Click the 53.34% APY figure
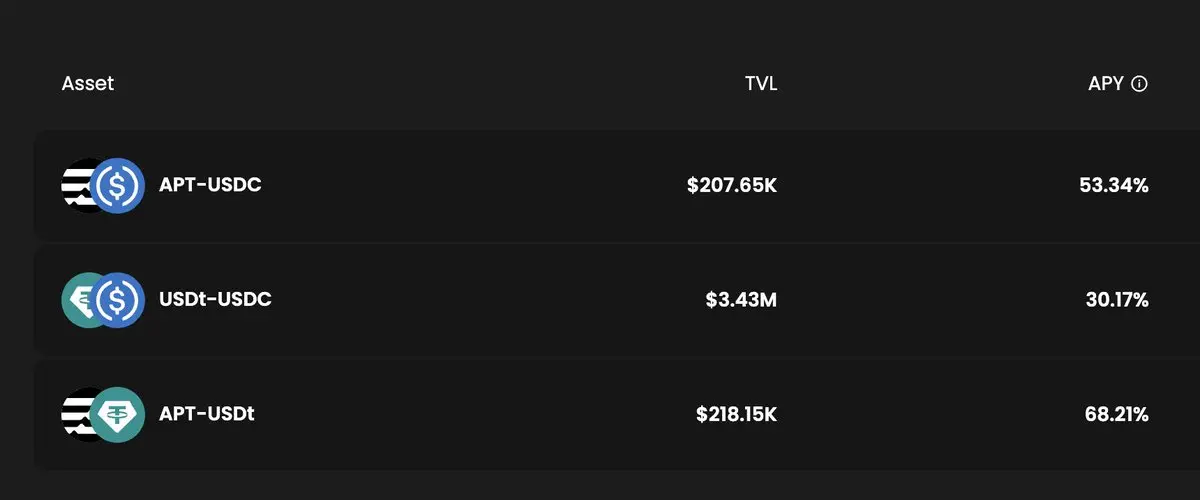Screen dimensions: 1200x500 [1114, 186]
